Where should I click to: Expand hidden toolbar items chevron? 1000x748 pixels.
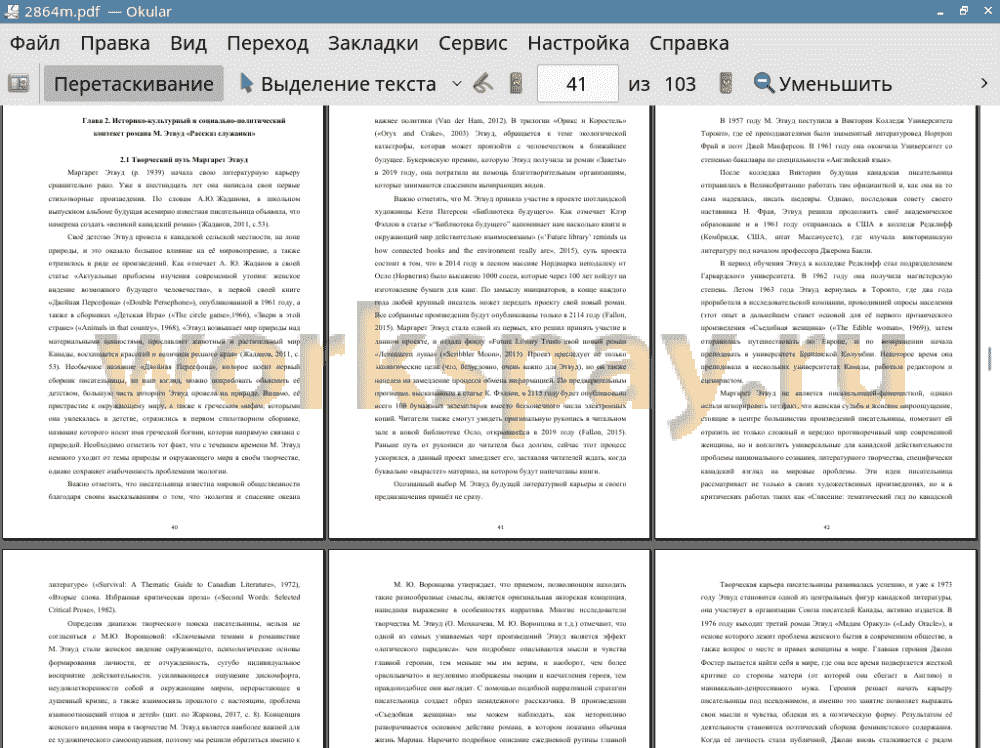(x=984, y=84)
